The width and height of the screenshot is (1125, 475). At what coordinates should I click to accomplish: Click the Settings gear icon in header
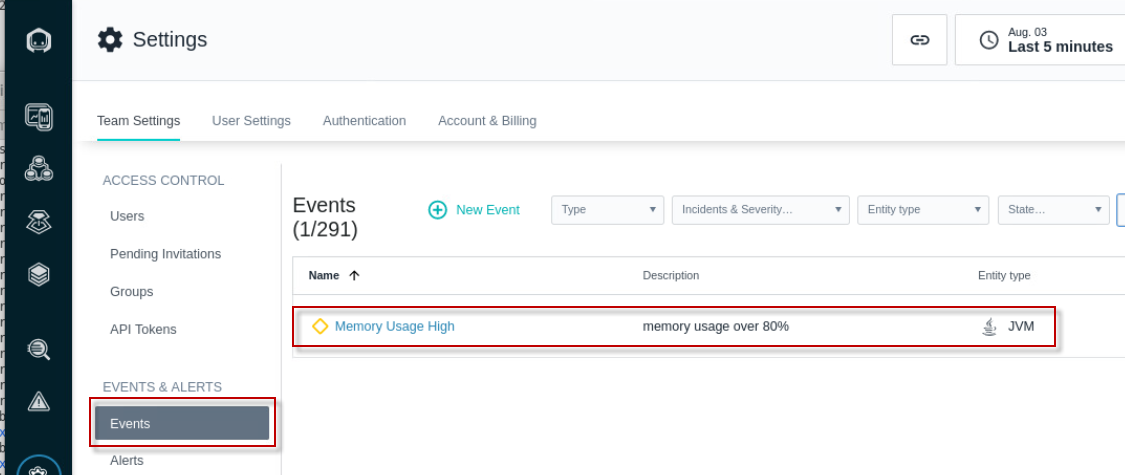pos(110,39)
